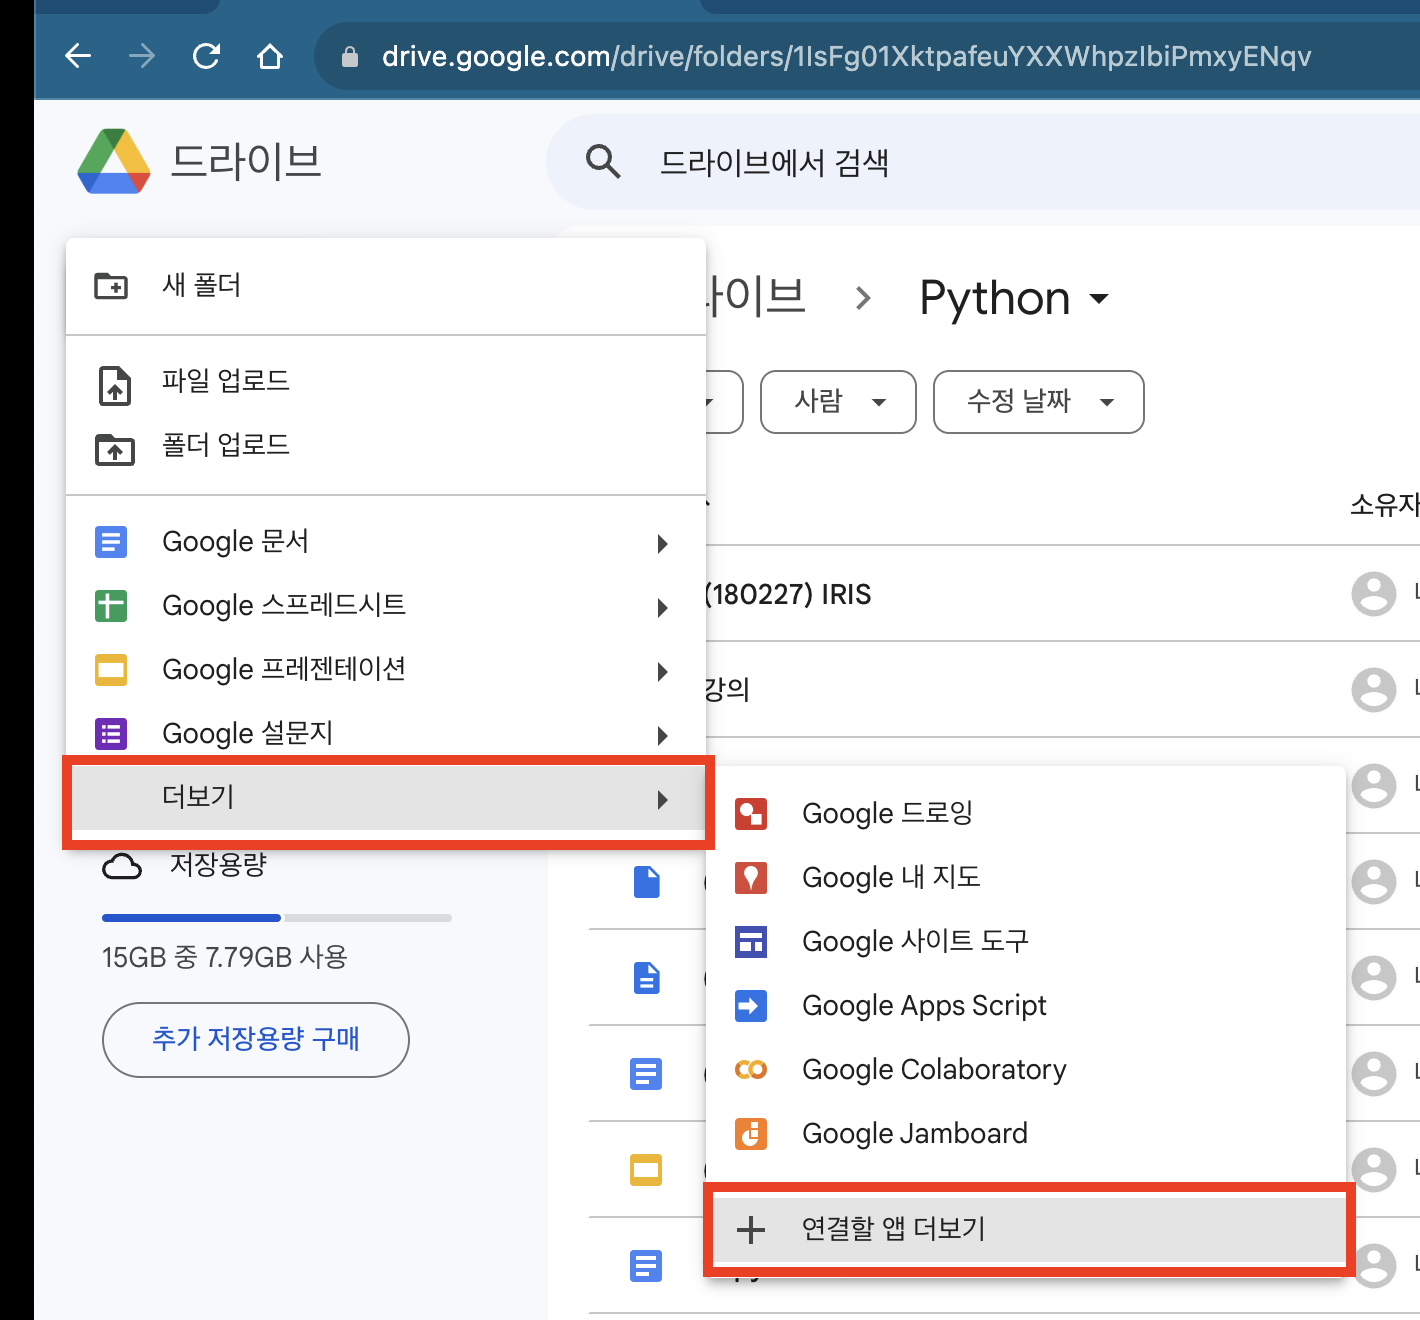Click the Google Sites icon
1420x1320 pixels.
pyautogui.click(x=751, y=942)
